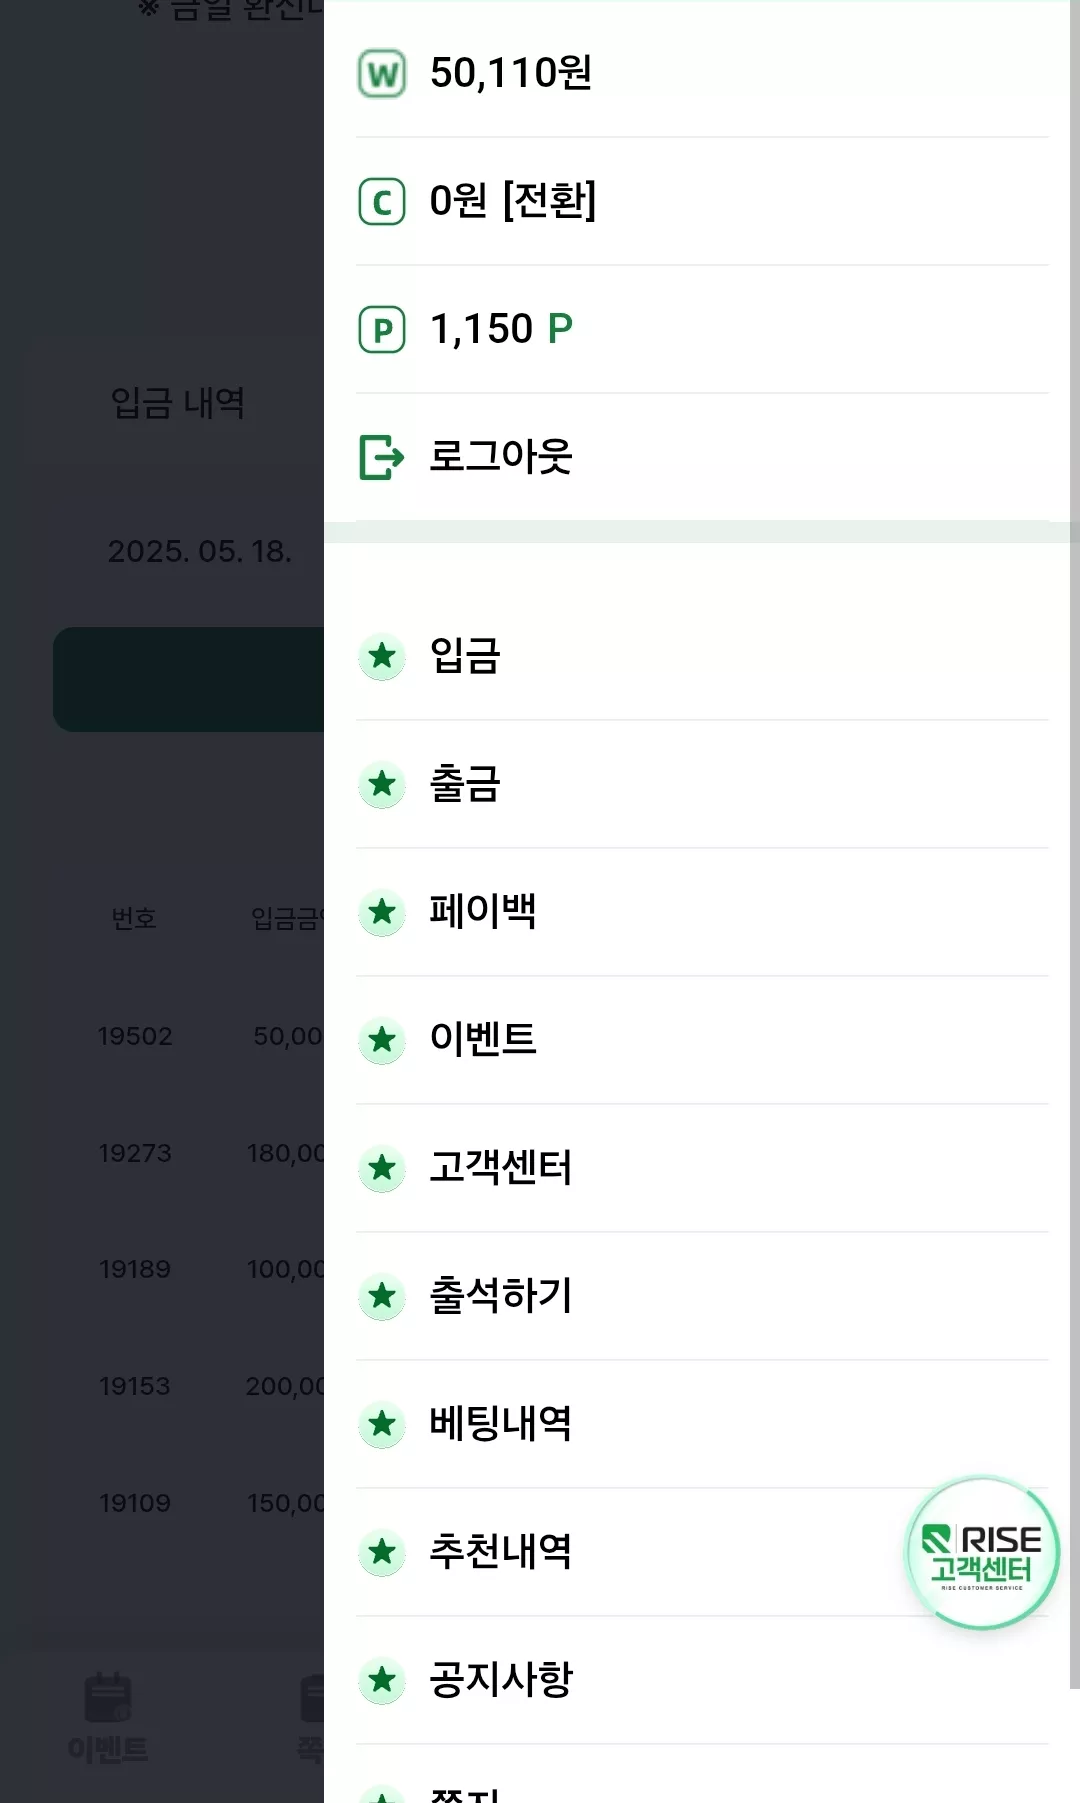Tap the 50,110원 balance amount

(511, 73)
